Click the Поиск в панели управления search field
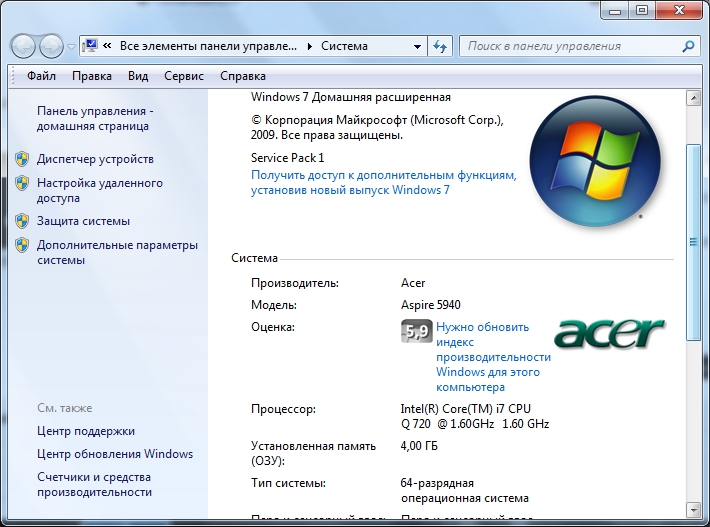Viewport: 710px width, 527px height. (570, 46)
